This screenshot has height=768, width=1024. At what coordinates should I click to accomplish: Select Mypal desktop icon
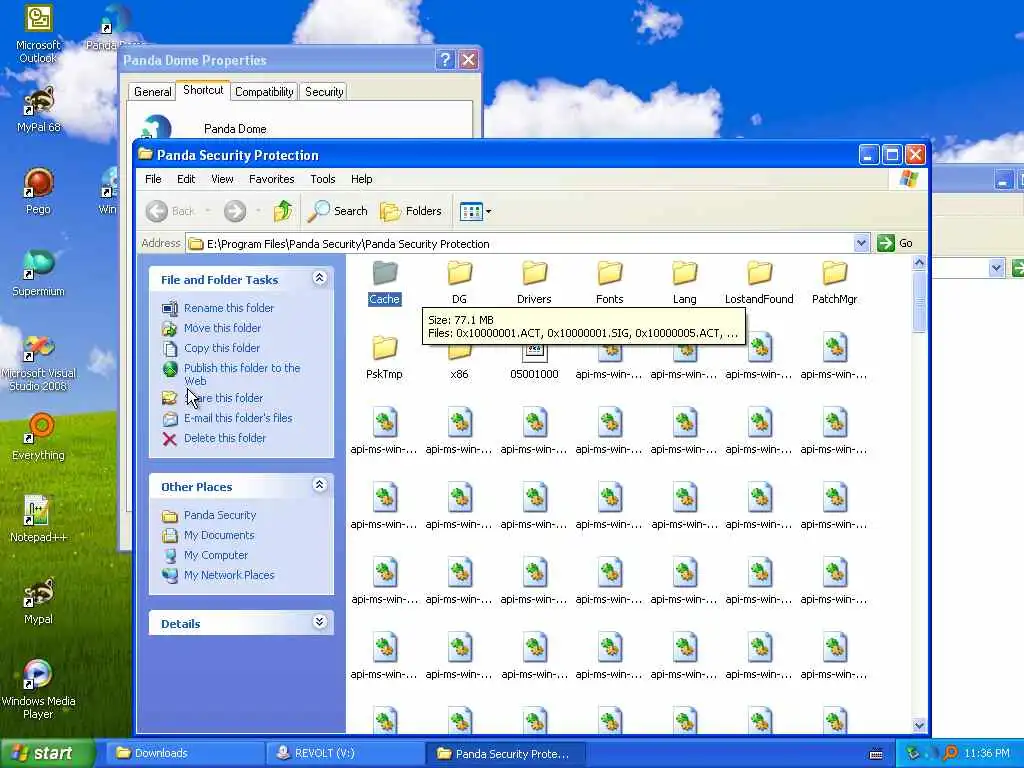(38, 601)
